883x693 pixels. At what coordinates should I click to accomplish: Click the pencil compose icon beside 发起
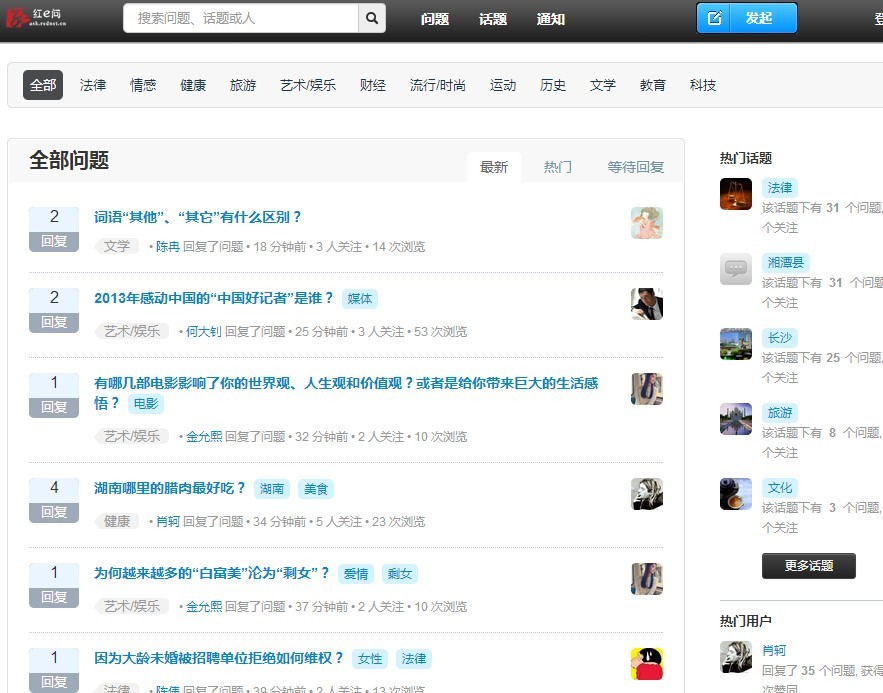point(712,18)
